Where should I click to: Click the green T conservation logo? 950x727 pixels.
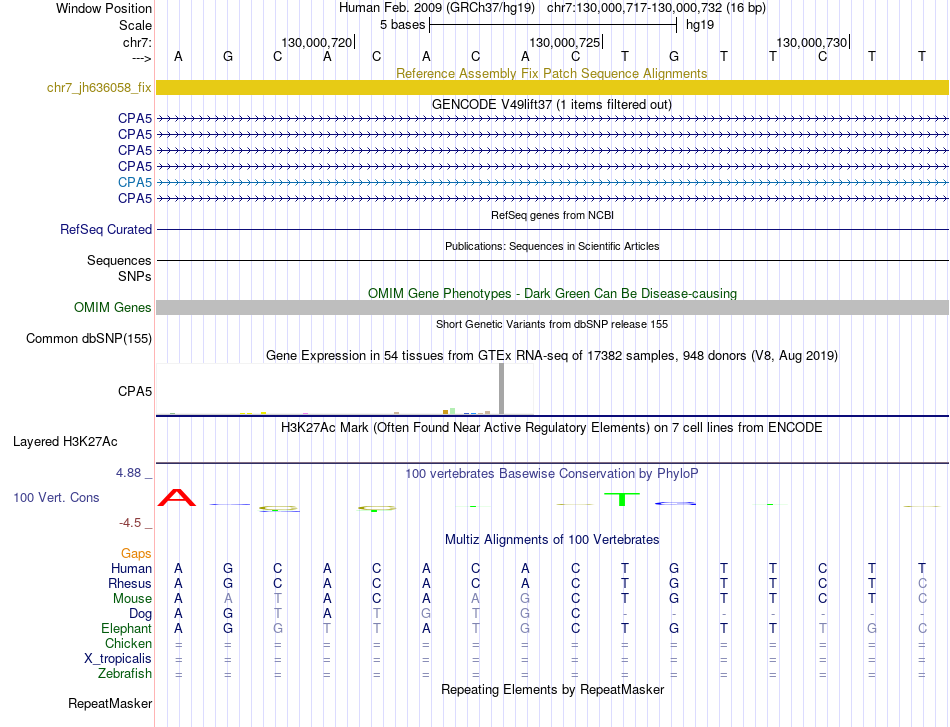(622, 499)
